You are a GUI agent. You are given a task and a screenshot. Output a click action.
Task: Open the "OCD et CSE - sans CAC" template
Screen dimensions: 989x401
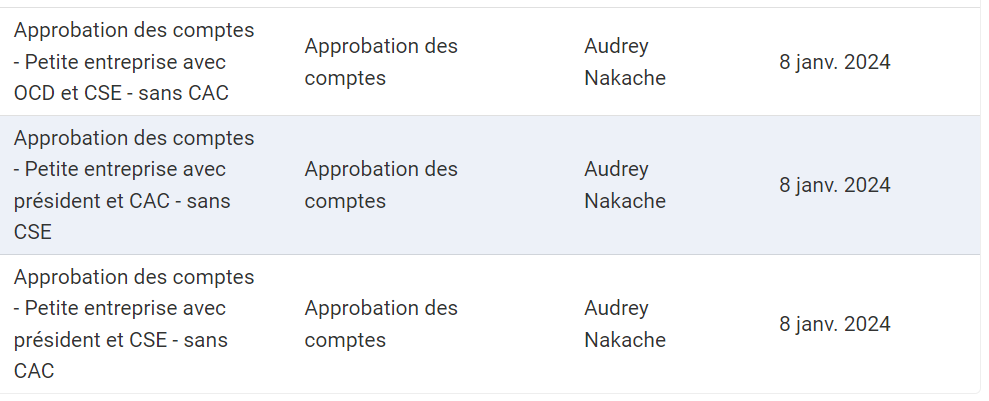[x=134, y=62]
